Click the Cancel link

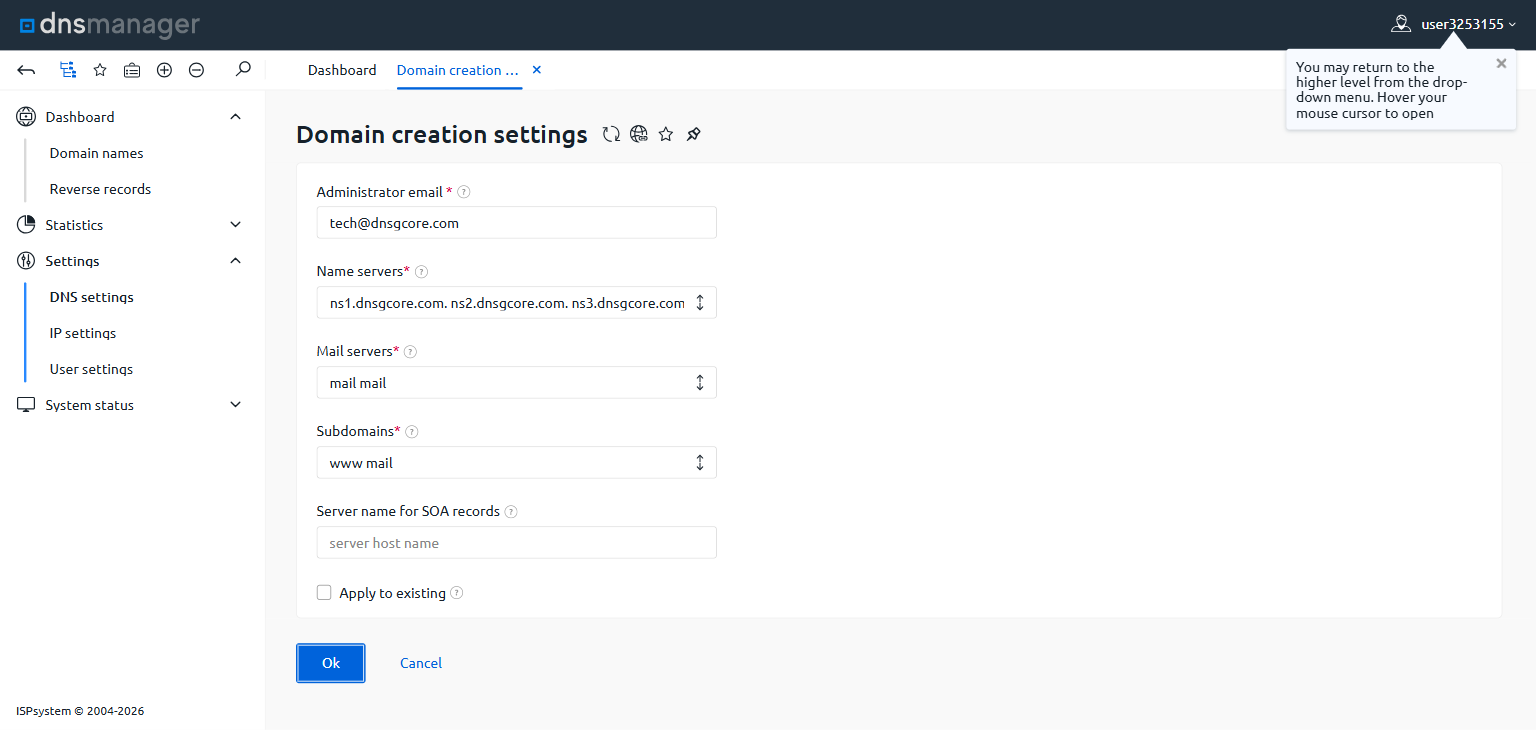(x=421, y=663)
